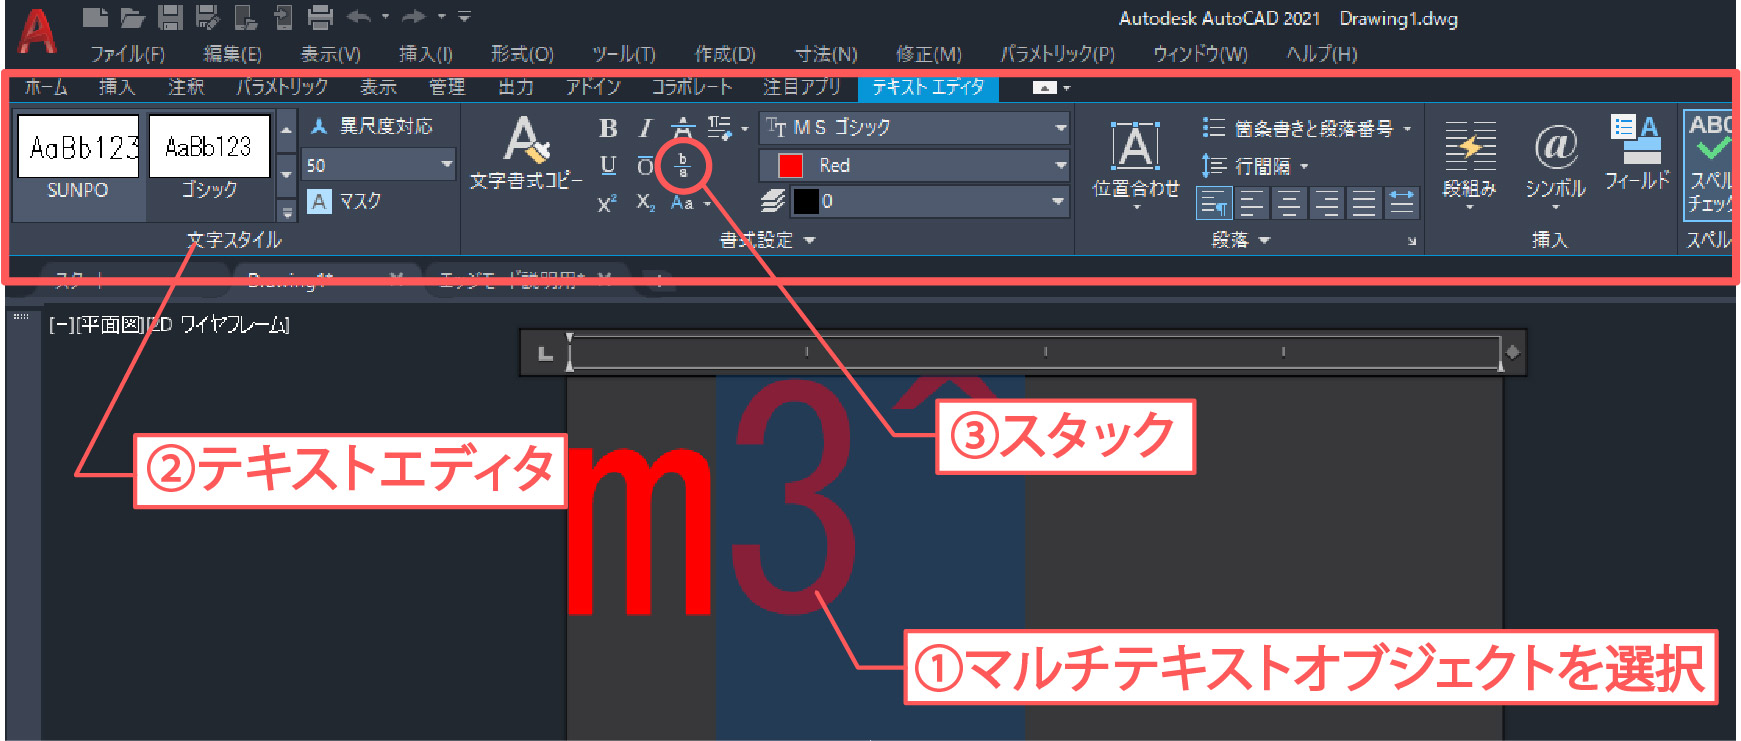Toggle Bold formatting
Screen dimensions: 1741x741
point(607,128)
